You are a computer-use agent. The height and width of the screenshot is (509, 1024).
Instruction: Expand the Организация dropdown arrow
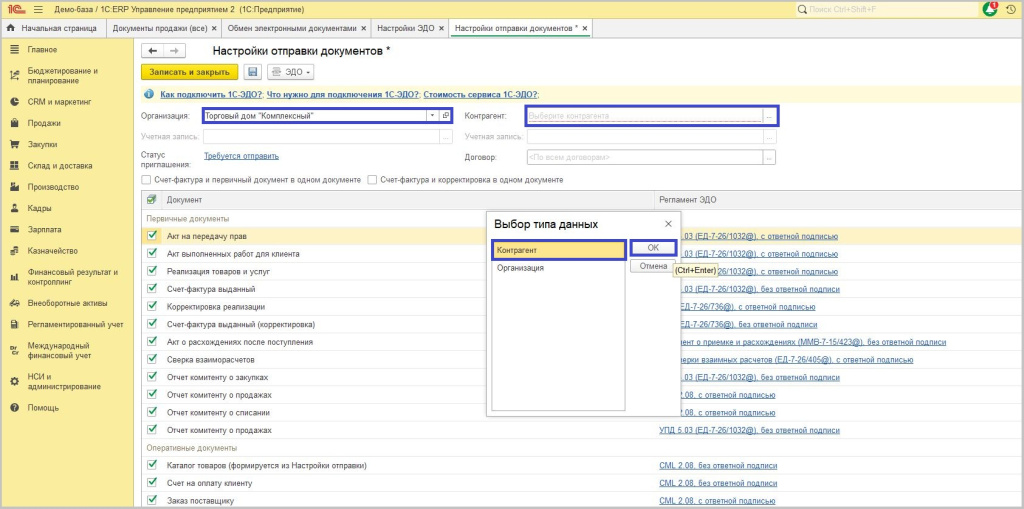(432, 116)
